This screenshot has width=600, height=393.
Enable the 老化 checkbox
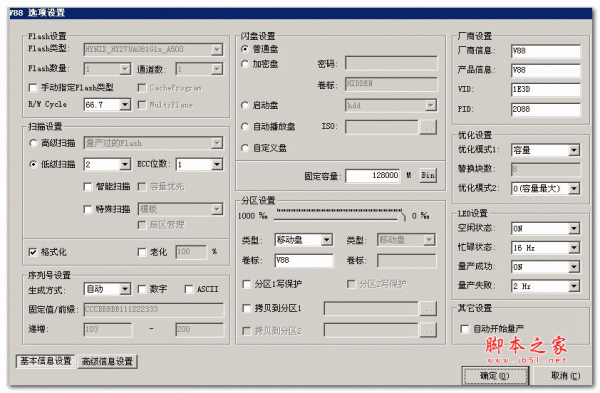pos(142,252)
